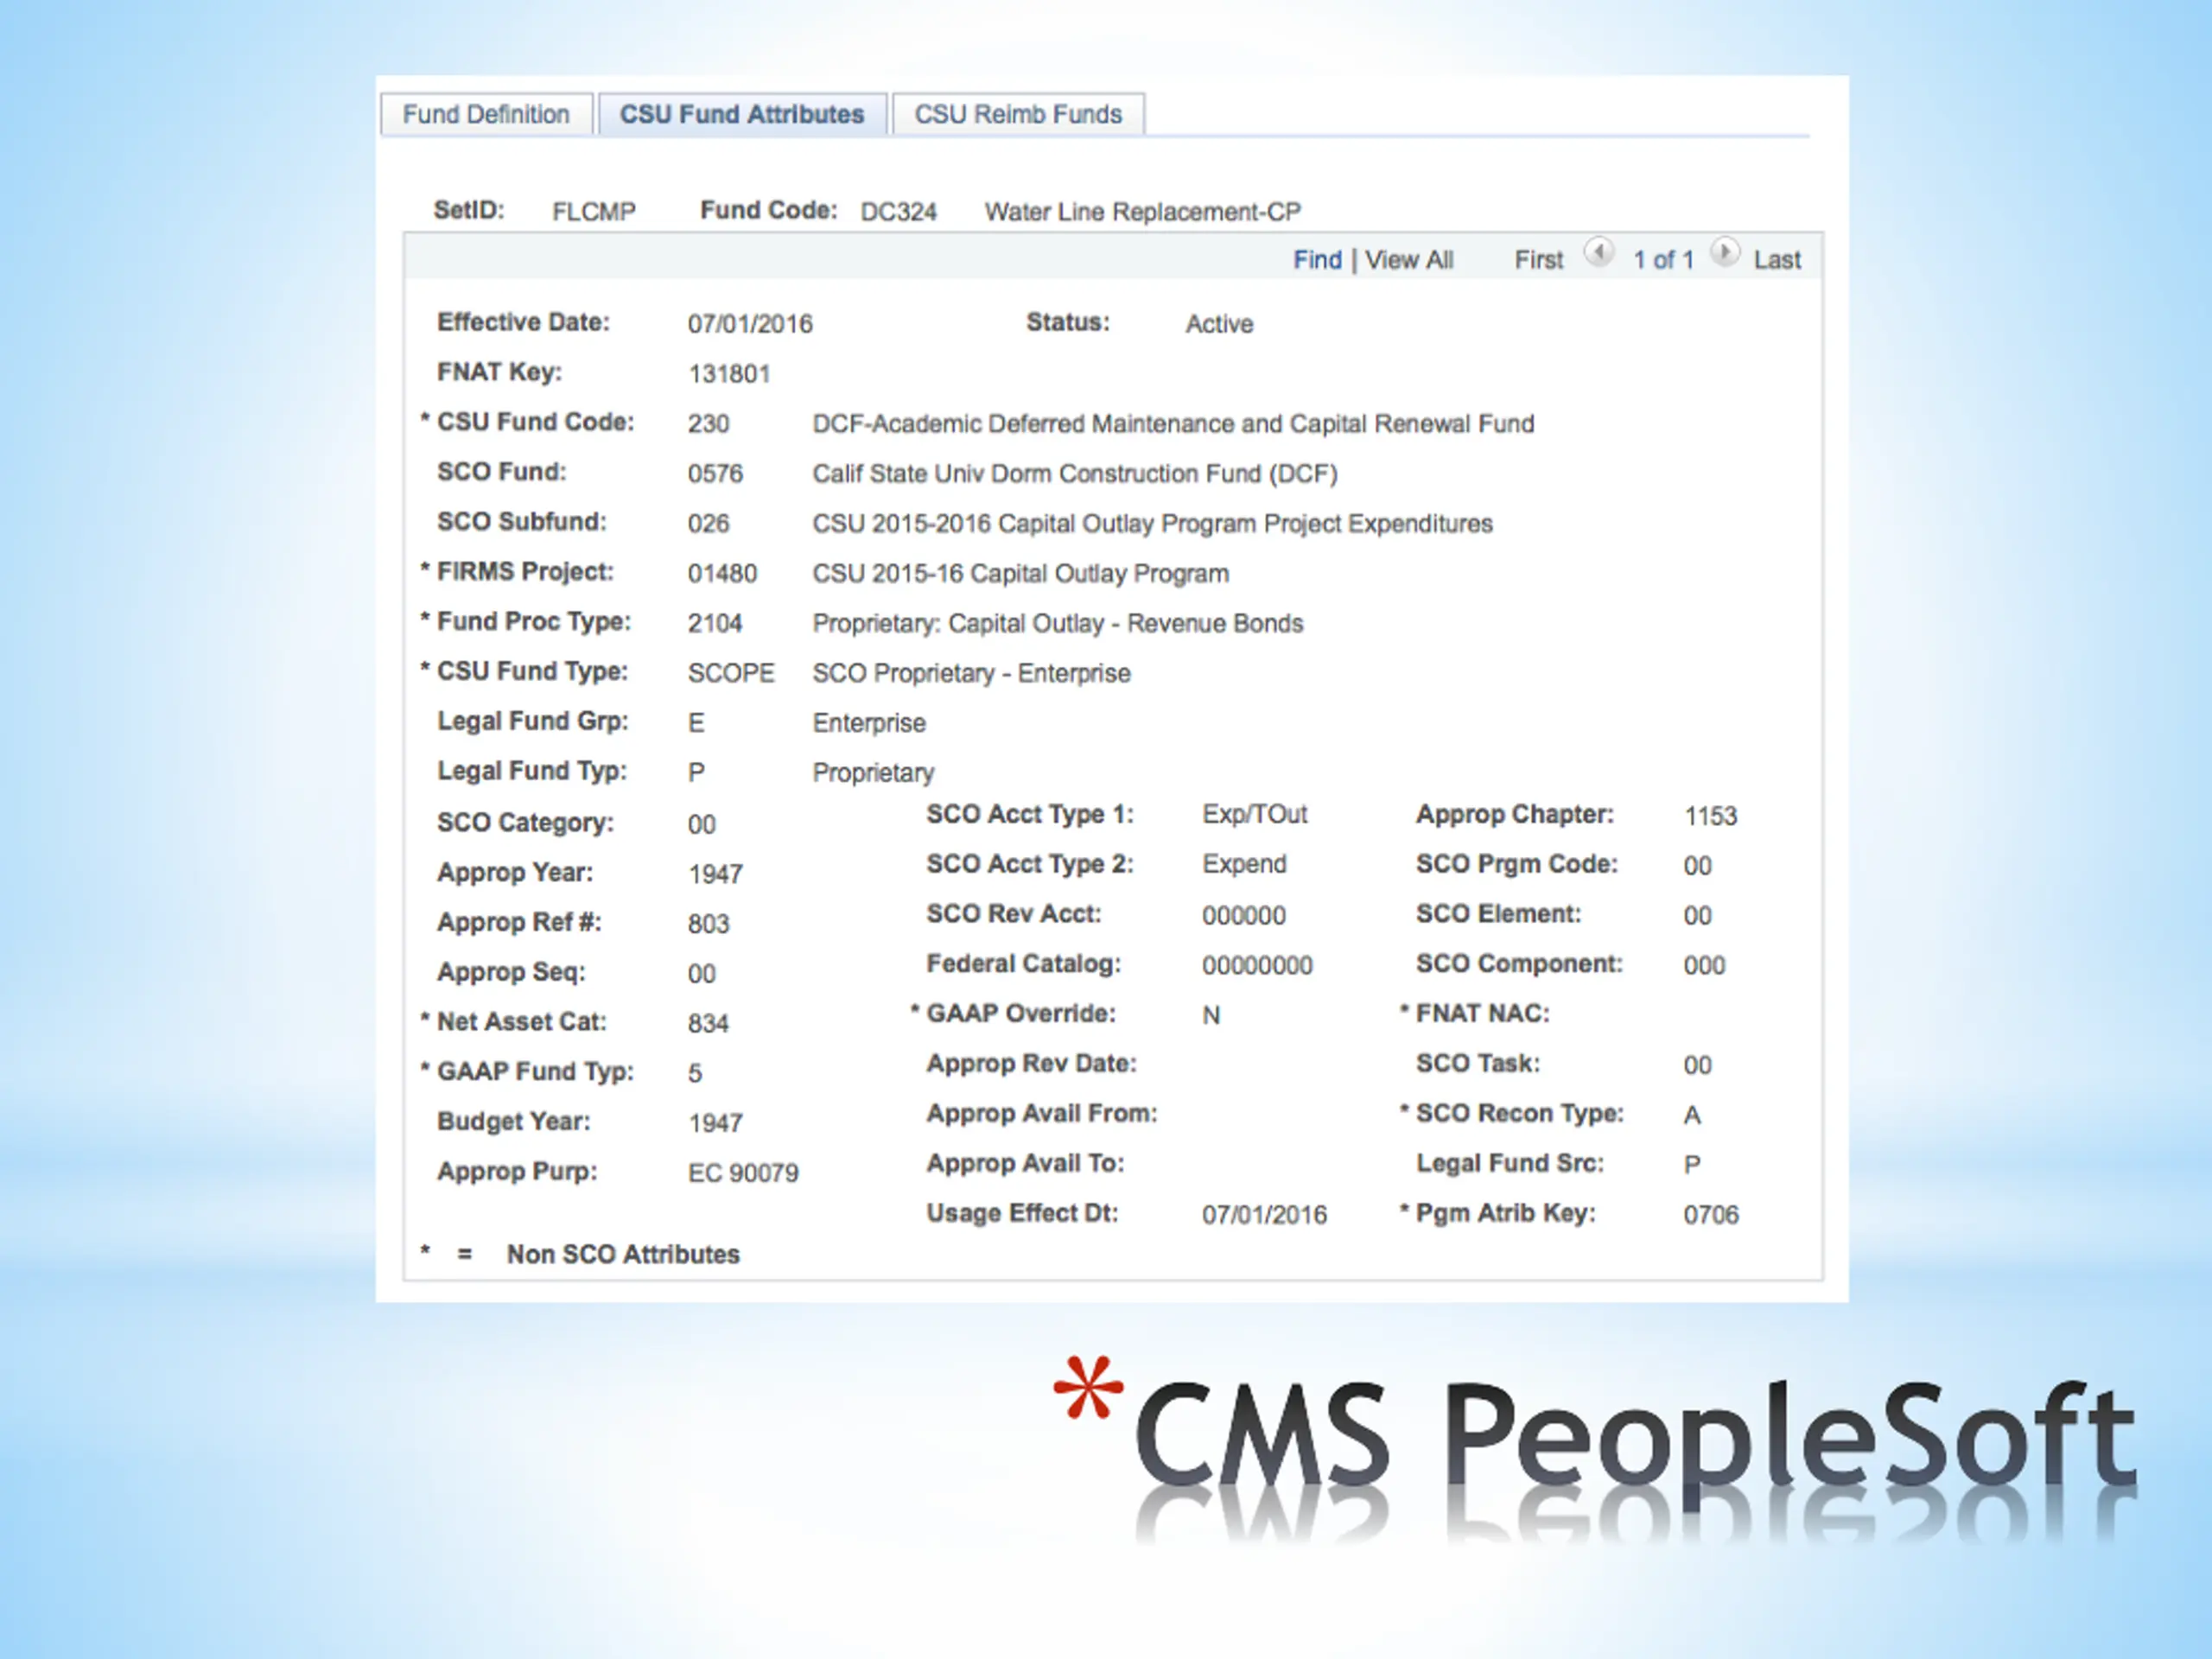Click the Enterprise description text
The image size is (2212, 1659).
[x=869, y=724]
